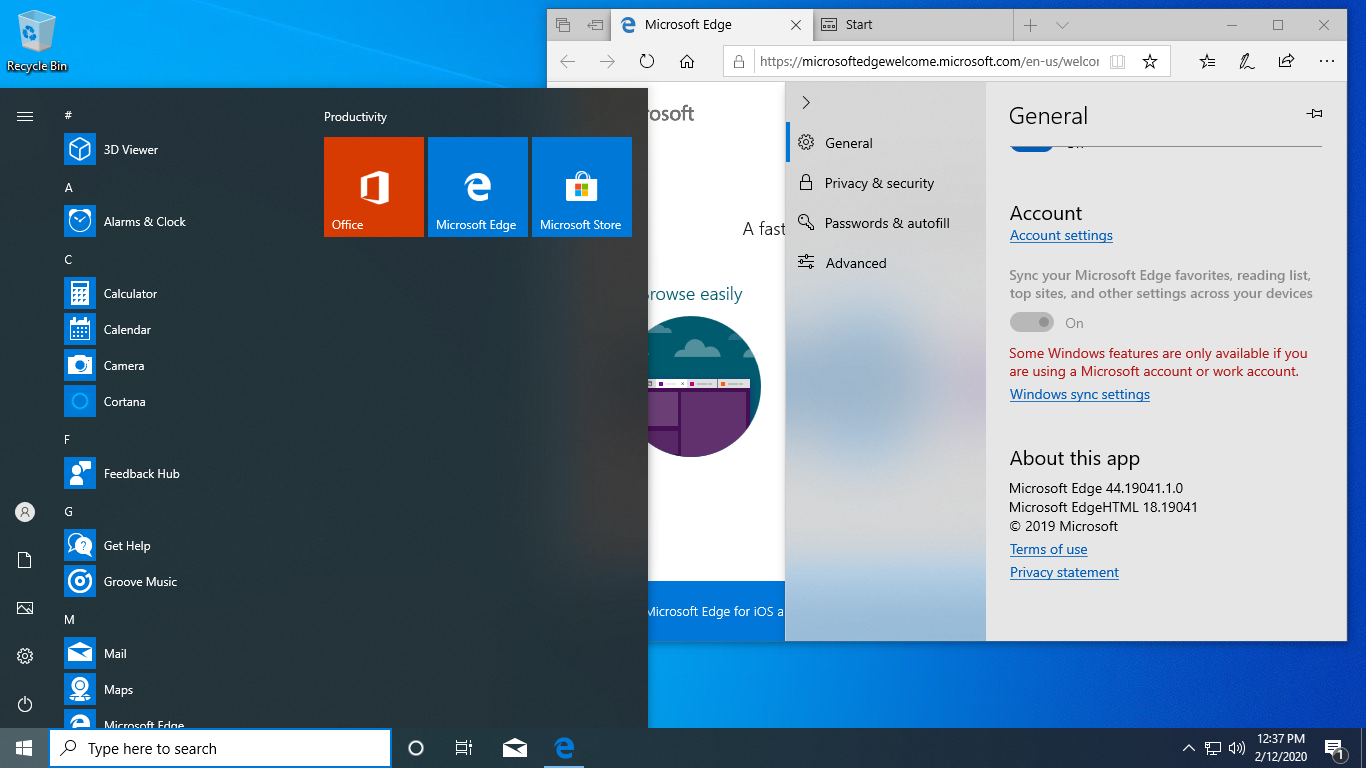Open Cortana from the app list
The height and width of the screenshot is (768, 1366).
(180, 402)
